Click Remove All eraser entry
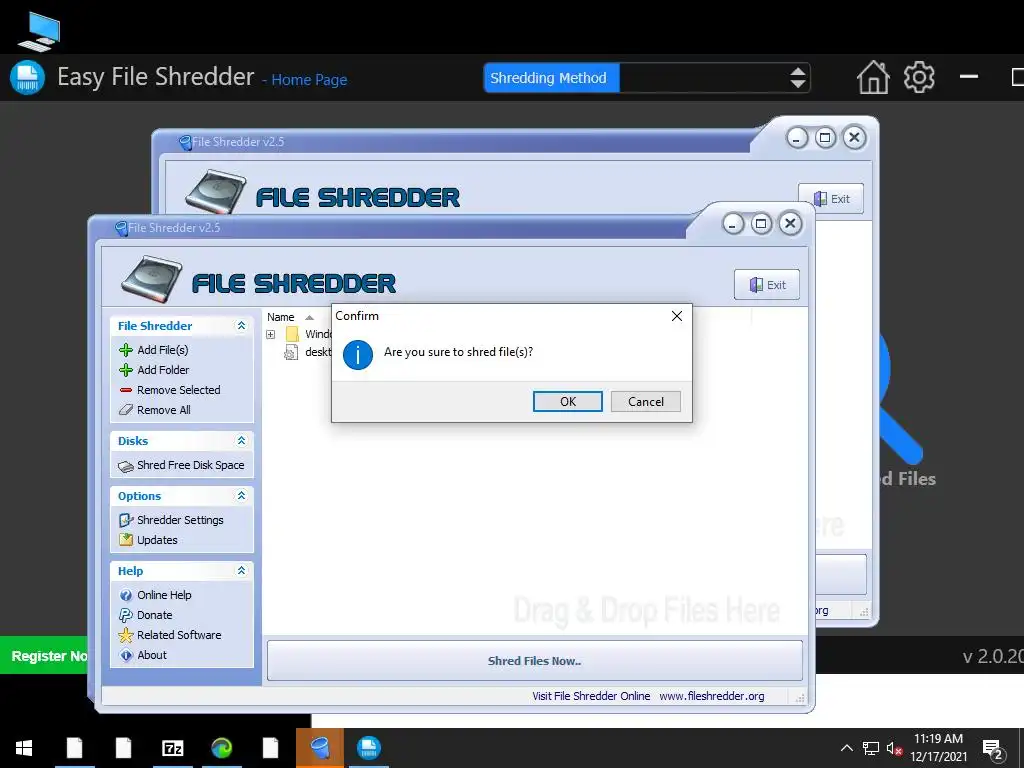The height and width of the screenshot is (768, 1024). coord(155,410)
